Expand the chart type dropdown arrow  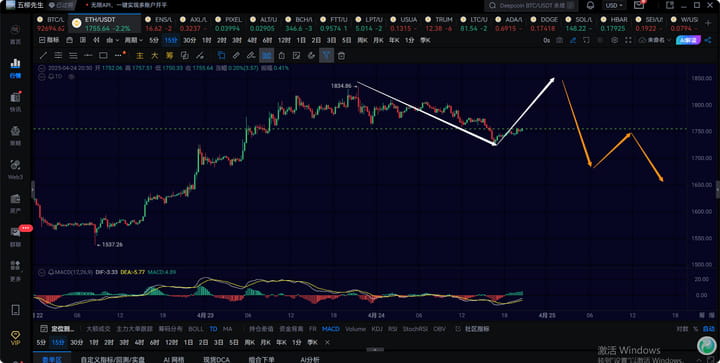tap(118, 40)
